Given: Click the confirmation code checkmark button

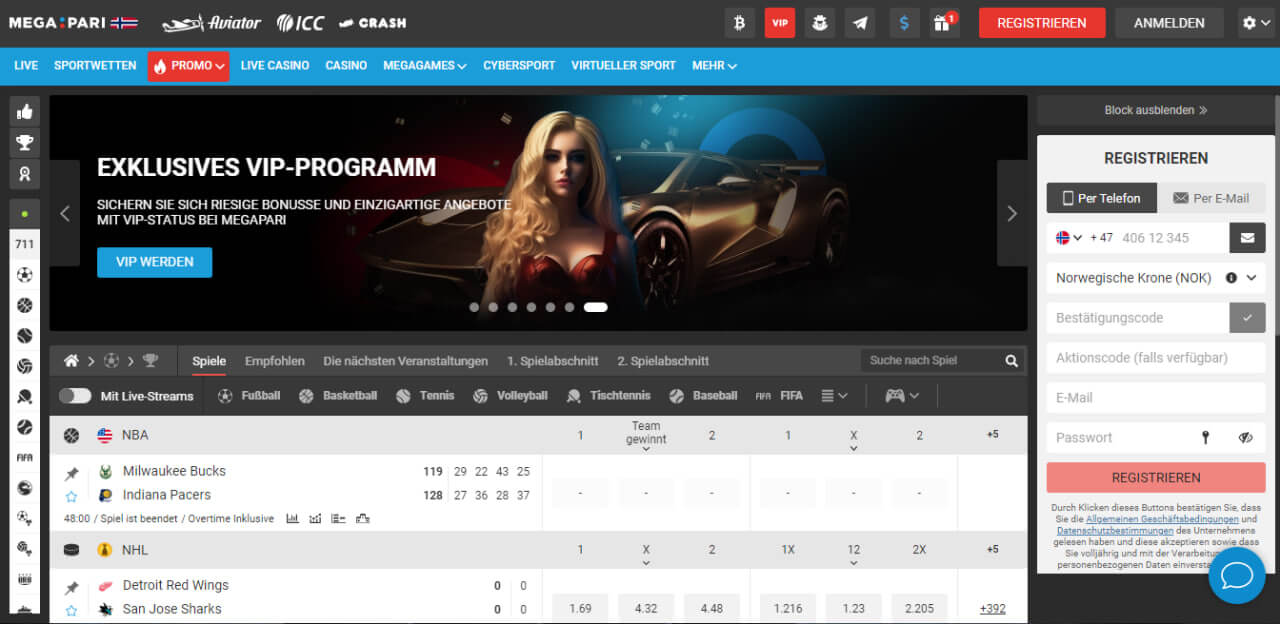Looking at the screenshot, I should pyautogui.click(x=1247, y=318).
